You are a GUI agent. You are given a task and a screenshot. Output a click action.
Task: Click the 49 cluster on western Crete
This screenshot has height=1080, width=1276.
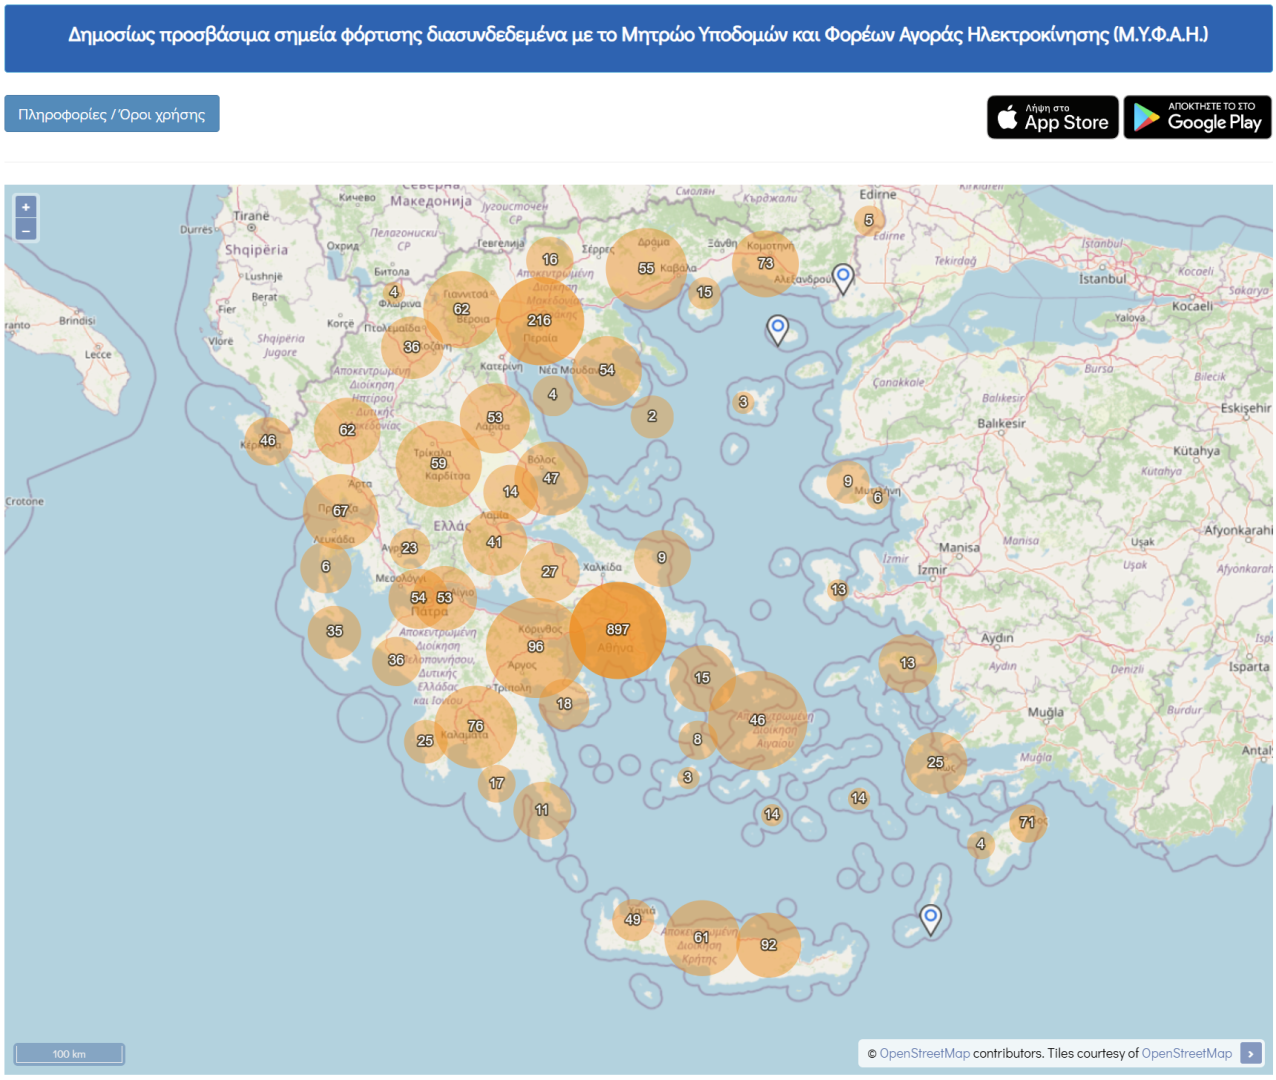632,919
